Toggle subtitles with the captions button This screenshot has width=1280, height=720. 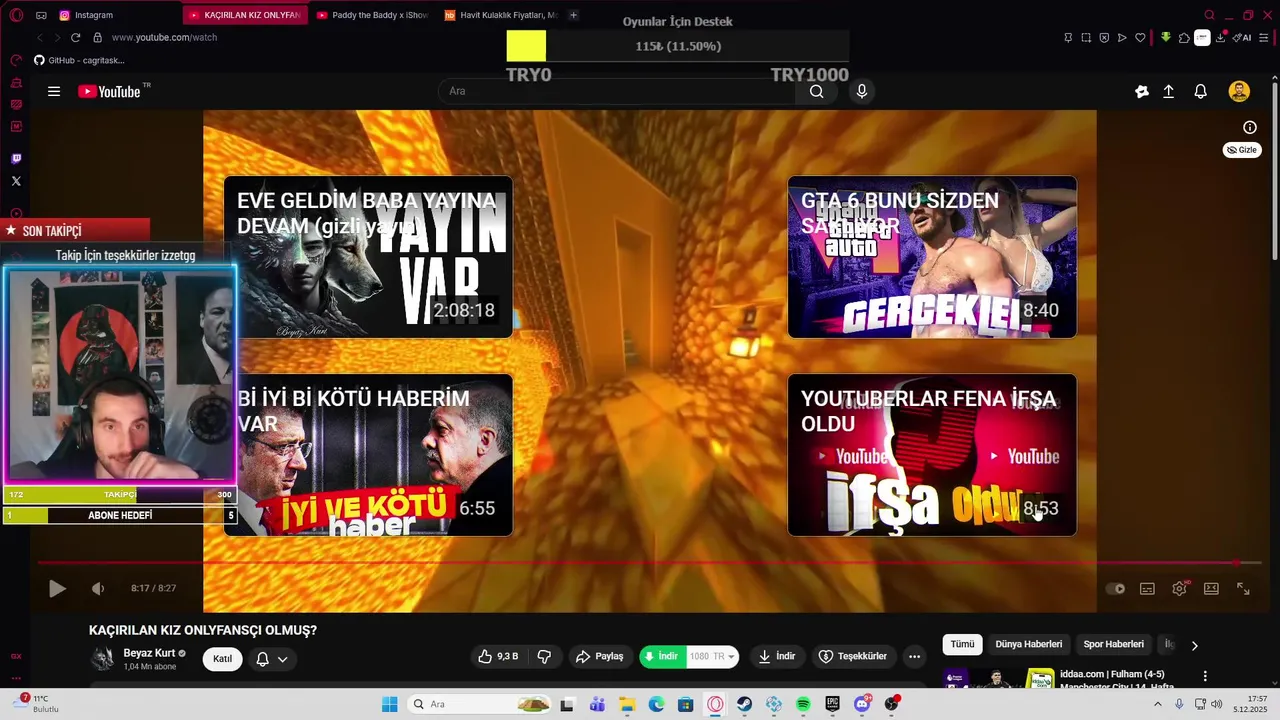click(x=1147, y=588)
